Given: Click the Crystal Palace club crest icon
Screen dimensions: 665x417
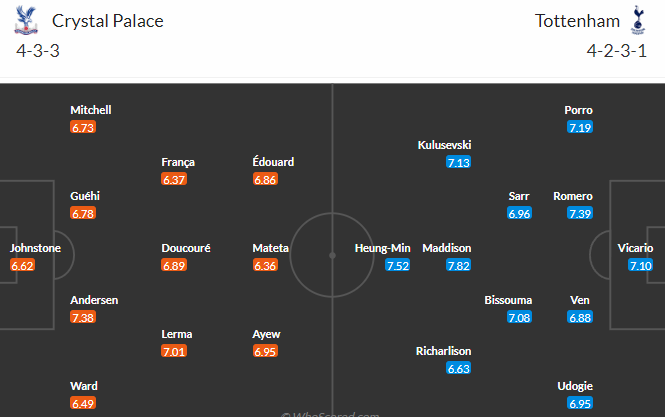Looking at the screenshot, I should (x=26, y=20).
